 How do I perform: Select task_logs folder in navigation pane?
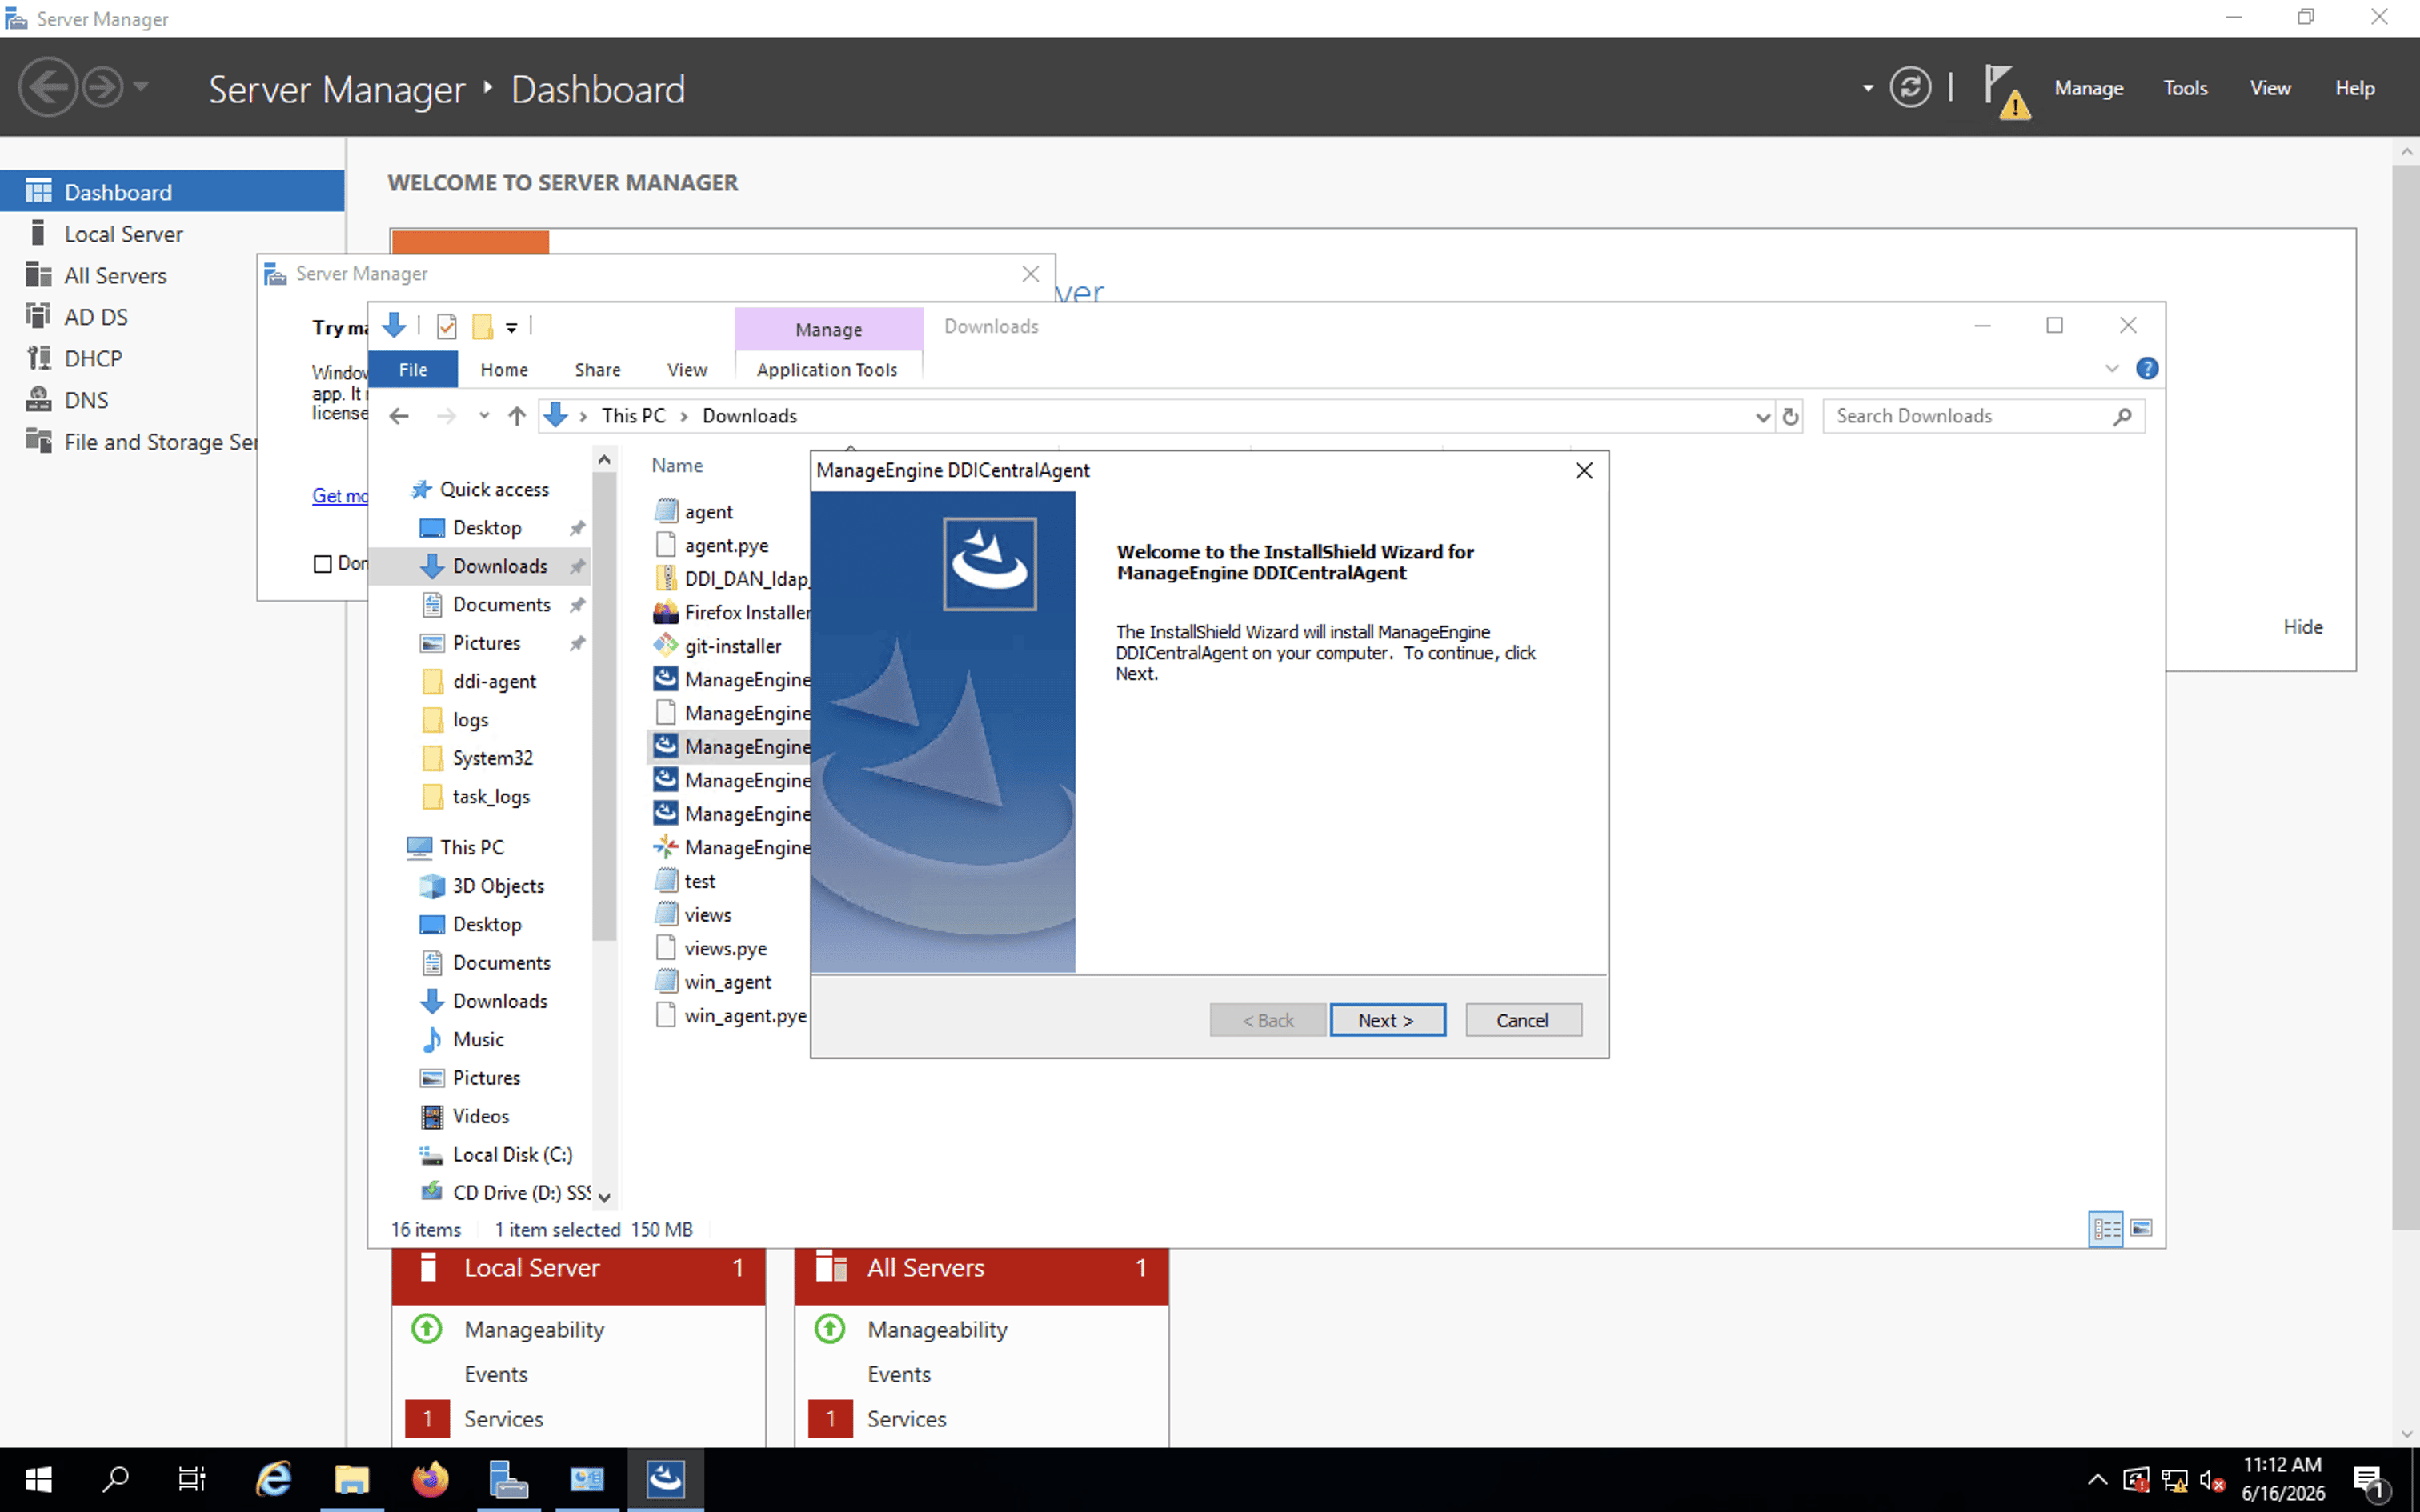(491, 796)
